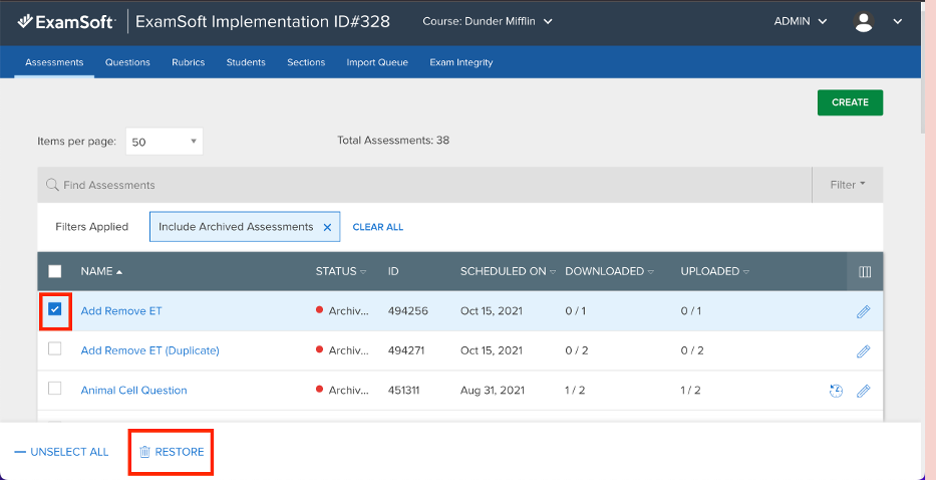This screenshot has height=480, width=938.
Task: Click clock icon on Animal Cell Question row
Action: coord(836,391)
